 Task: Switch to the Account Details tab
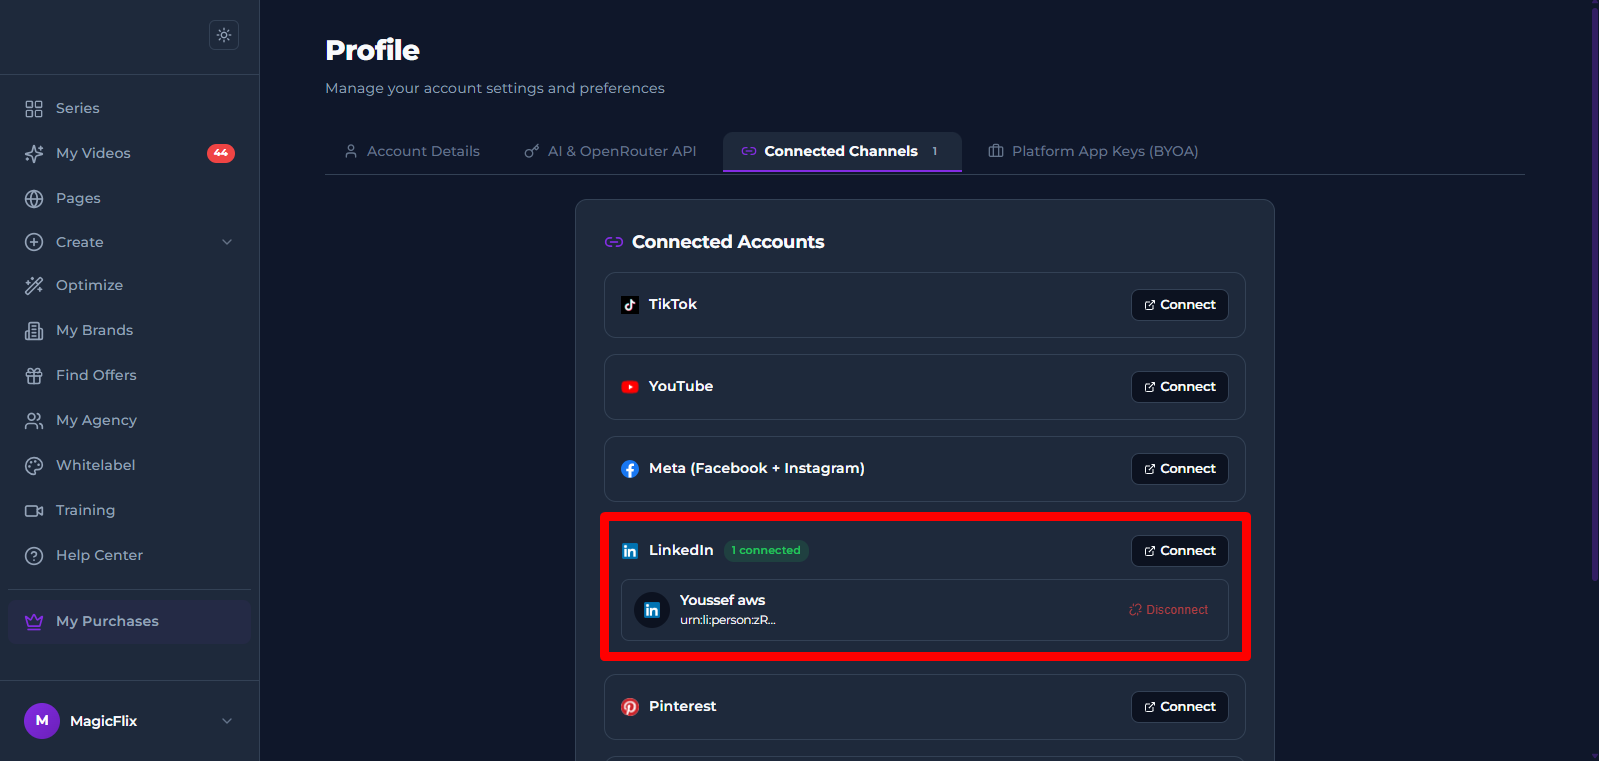click(412, 151)
